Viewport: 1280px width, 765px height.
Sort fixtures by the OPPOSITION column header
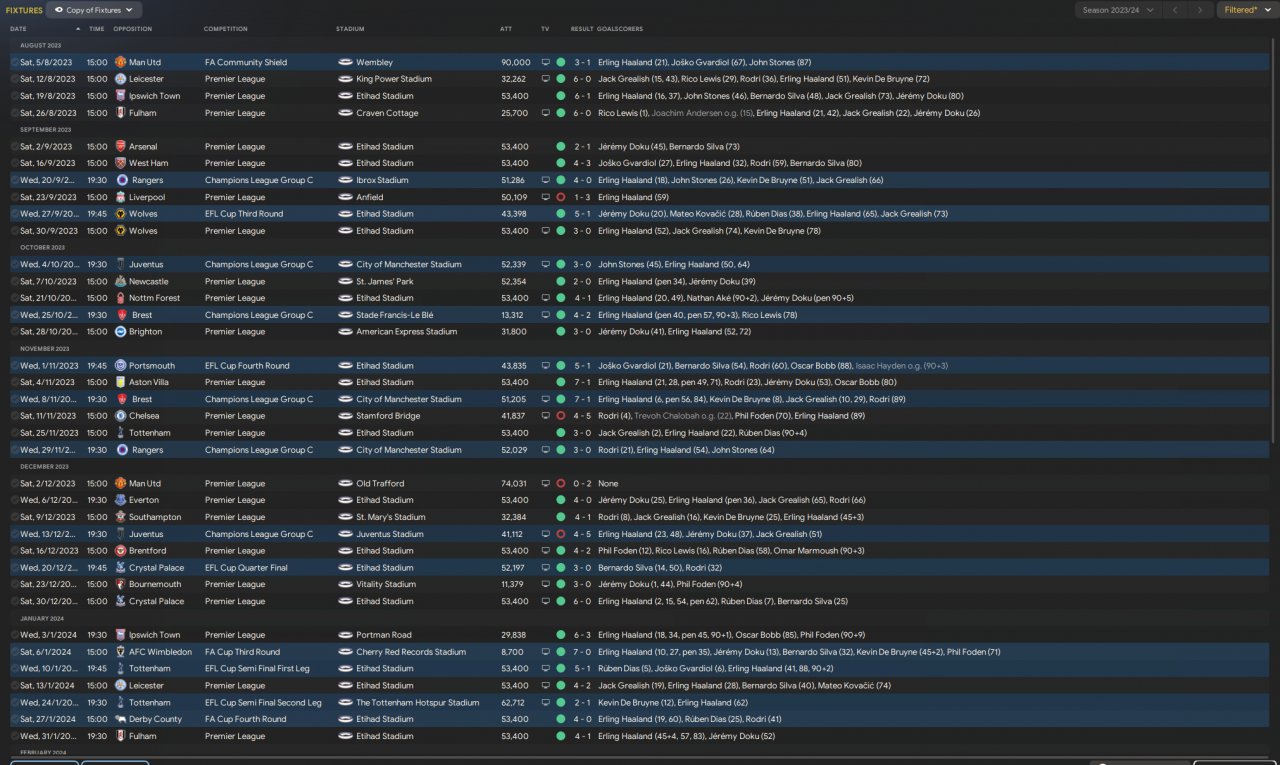coord(133,29)
